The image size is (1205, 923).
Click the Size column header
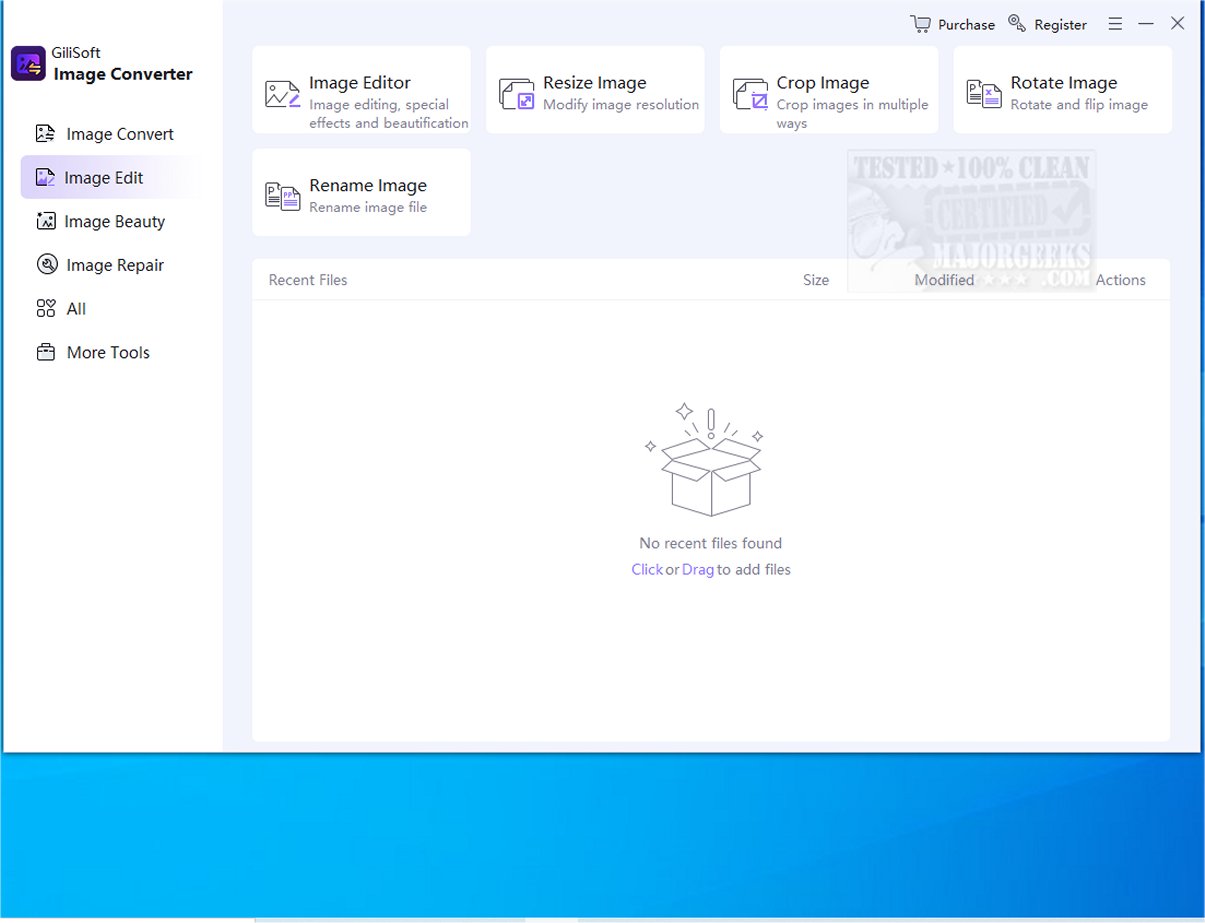click(816, 280)
